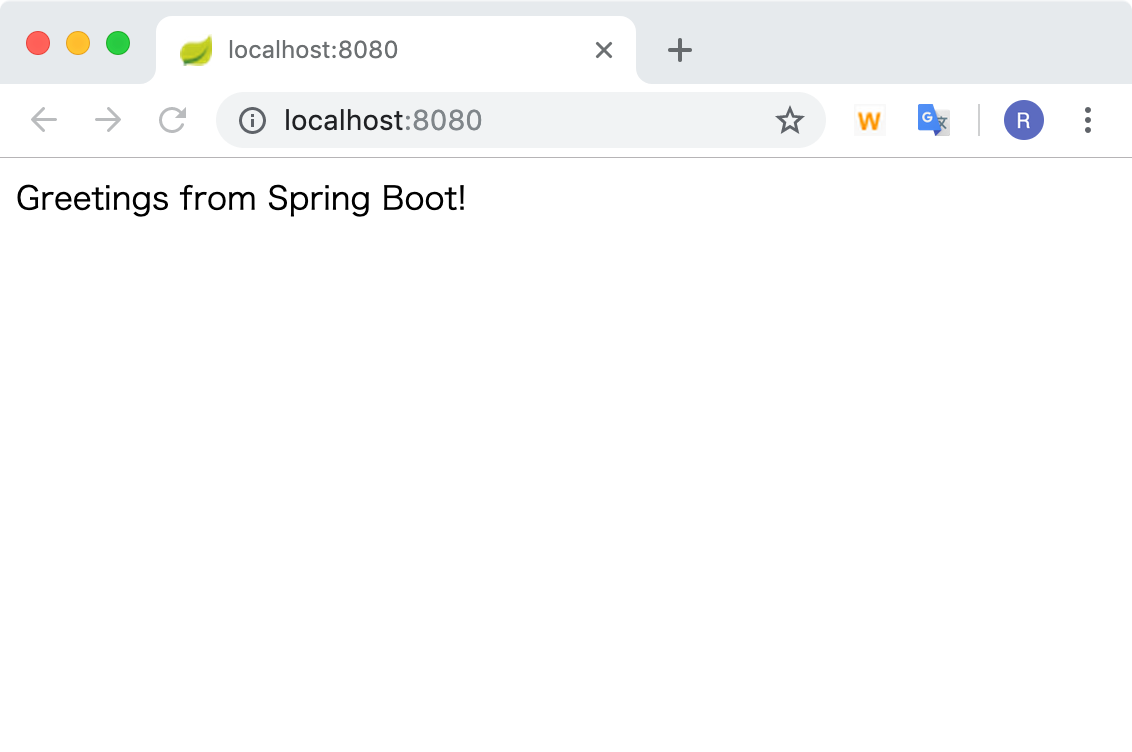Bookmark this page with the star icon
The width and height of the screenshot is (1132, 752).
pos(789,121)
